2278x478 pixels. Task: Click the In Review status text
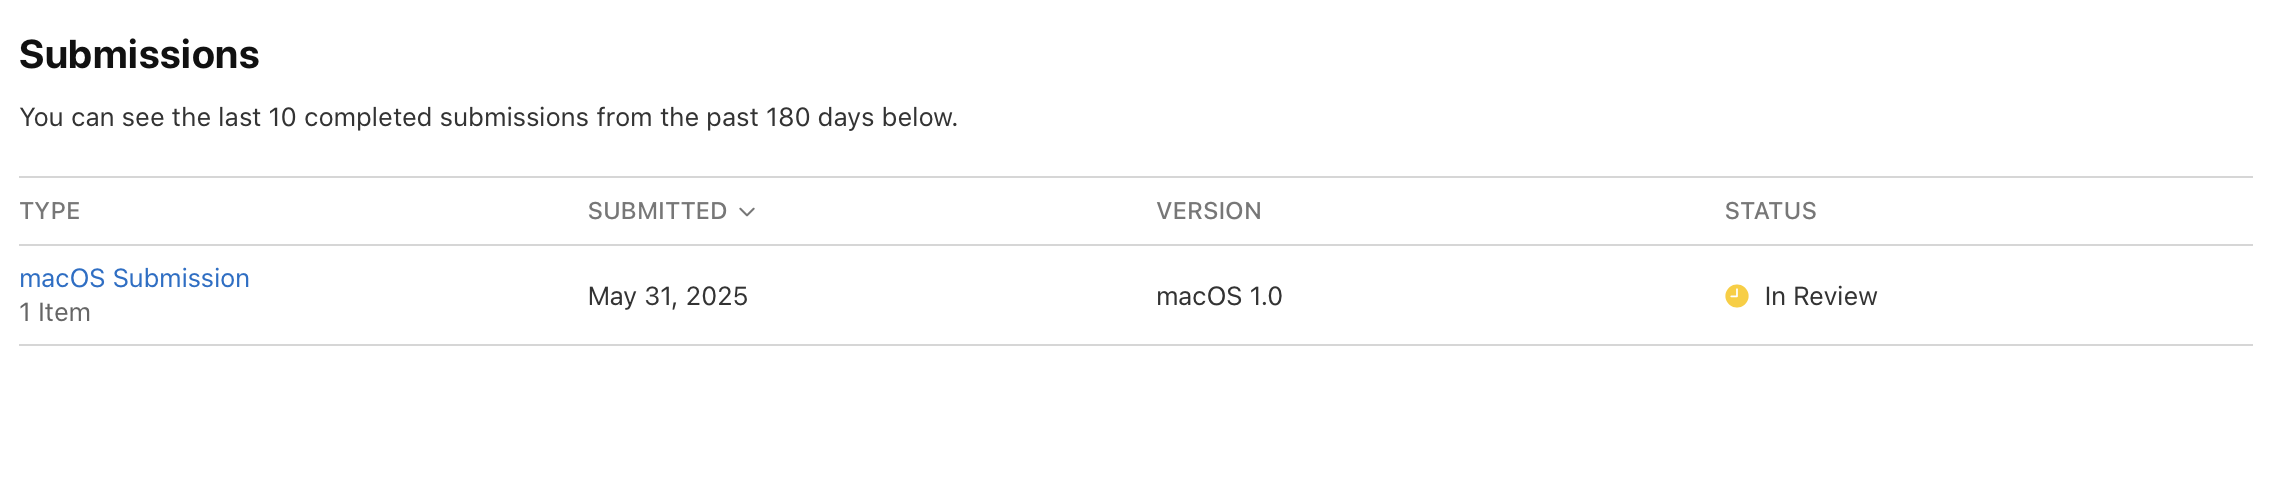1821,296
